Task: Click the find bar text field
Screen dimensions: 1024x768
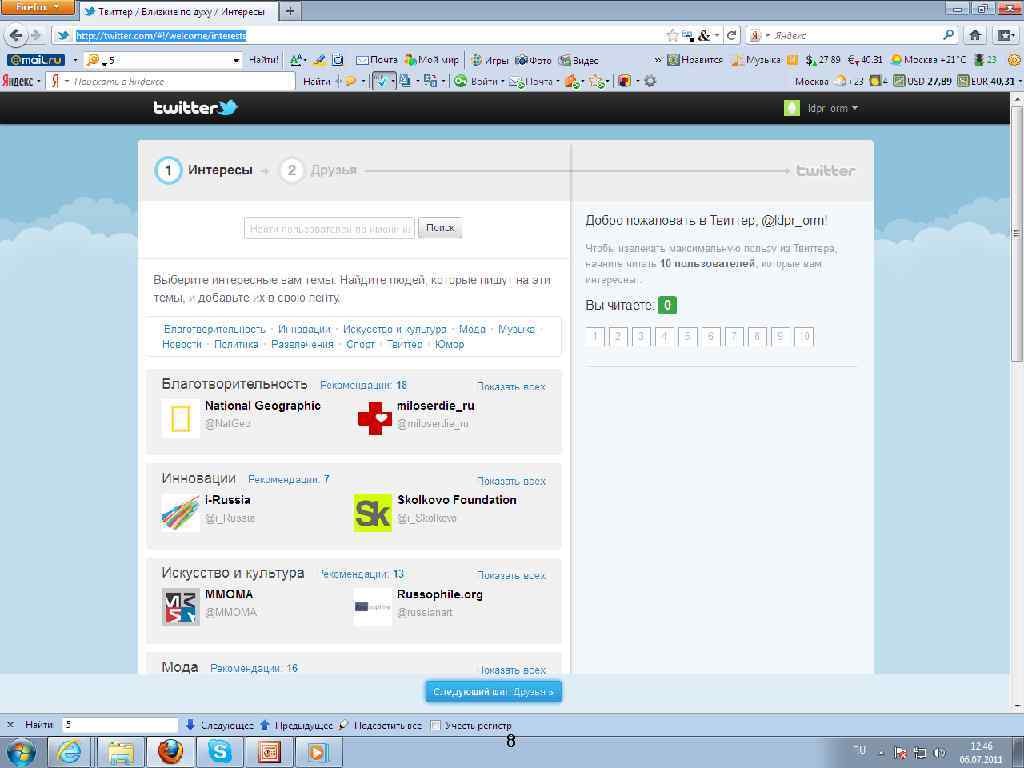Action: [120, 725]
